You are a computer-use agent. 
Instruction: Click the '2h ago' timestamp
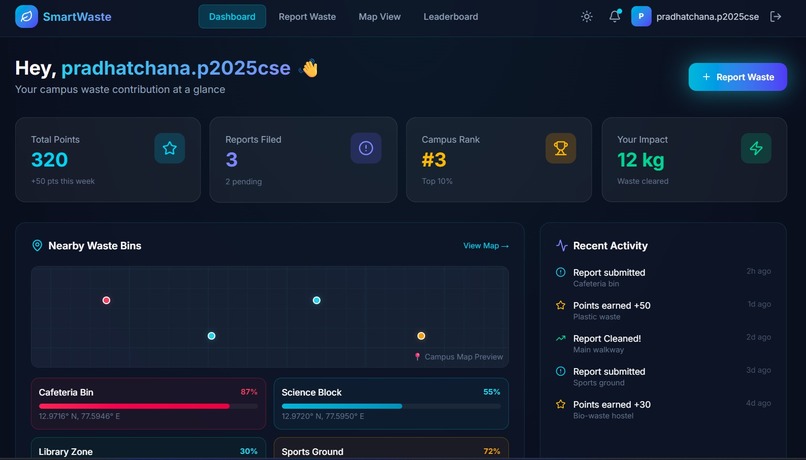(x=759, y=271)
